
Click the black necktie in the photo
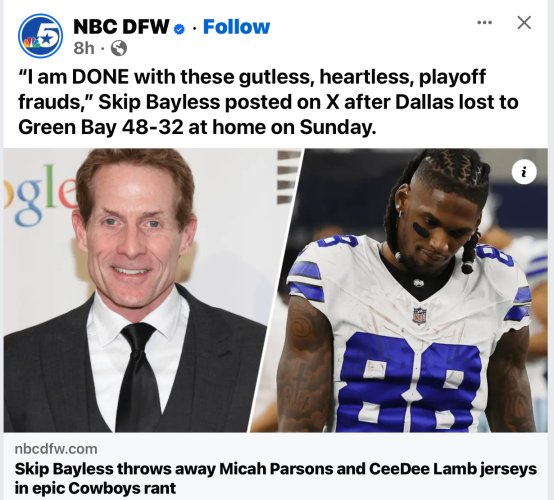coord(137,376)
